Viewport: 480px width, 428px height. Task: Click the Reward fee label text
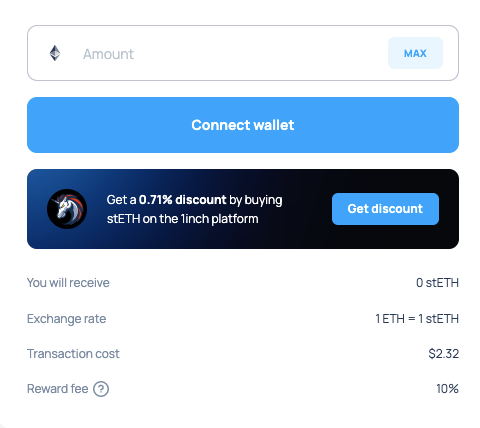[x=58, y=389]
